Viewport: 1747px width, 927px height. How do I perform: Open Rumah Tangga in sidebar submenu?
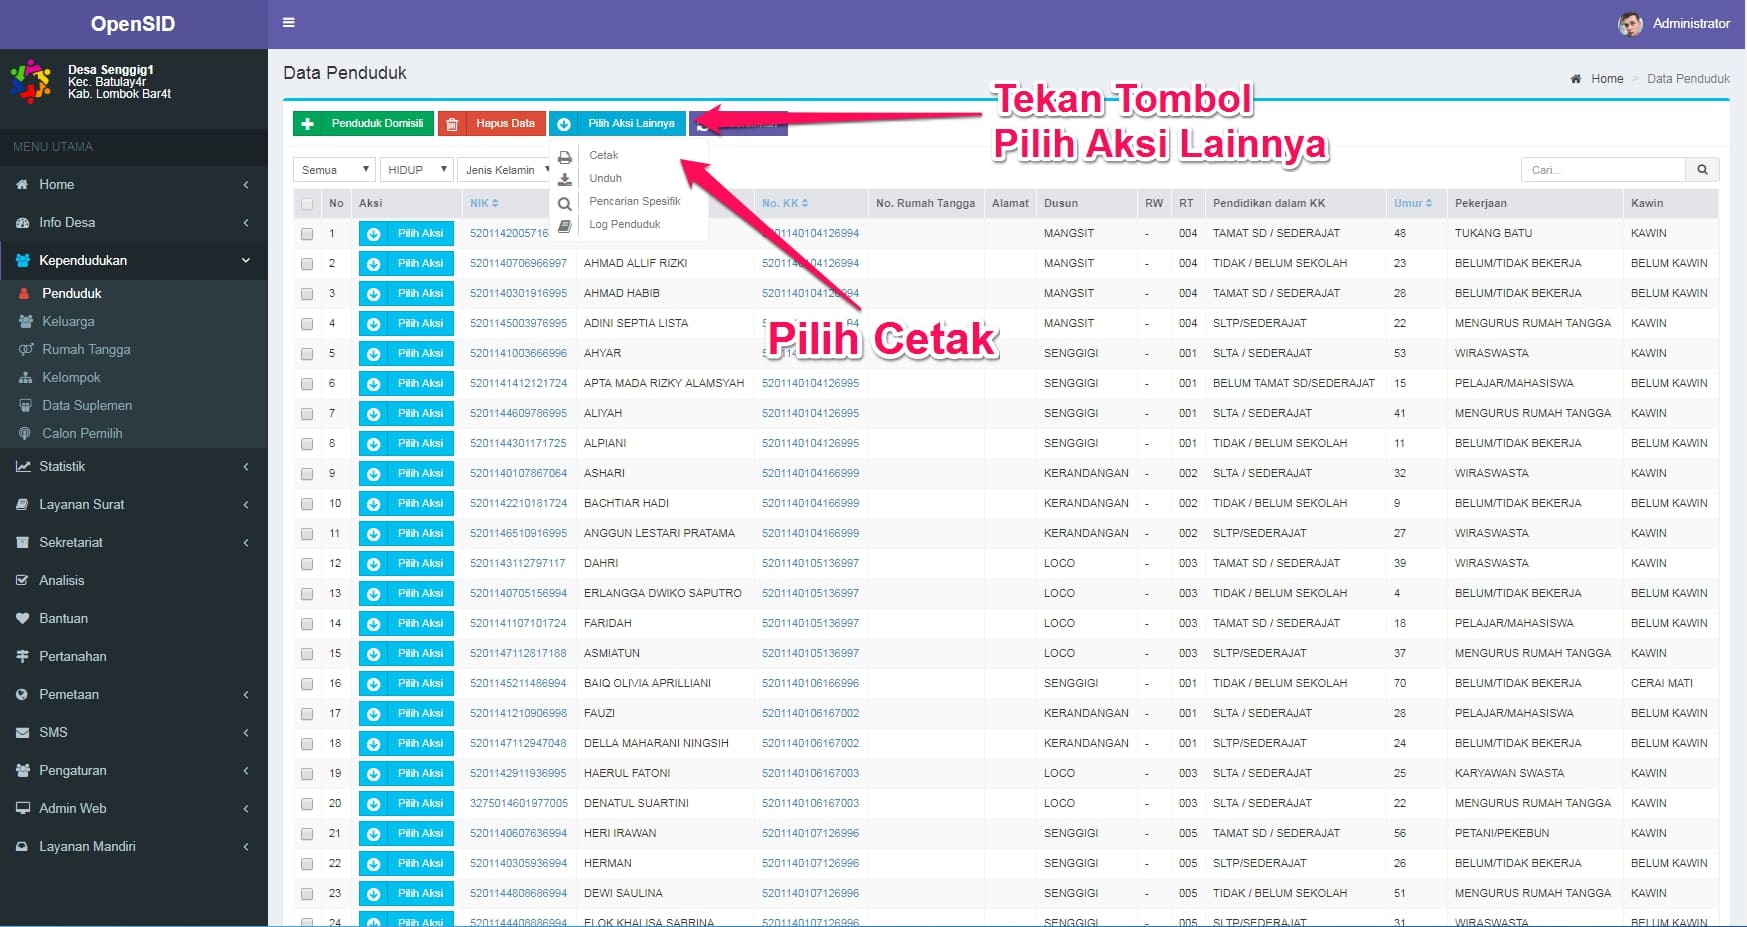point(86,349)
